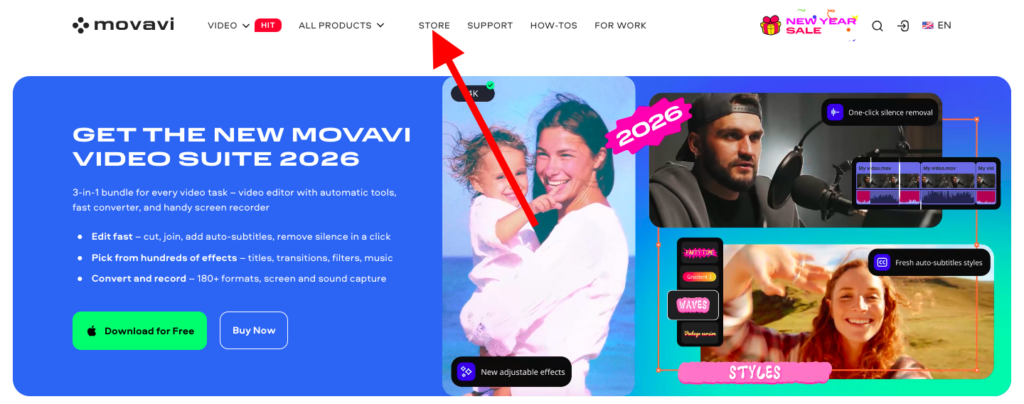Open the search magnifier icon
Image resolution: width=1024 pixels, height=404 pixels.
(x=878, y=26)
